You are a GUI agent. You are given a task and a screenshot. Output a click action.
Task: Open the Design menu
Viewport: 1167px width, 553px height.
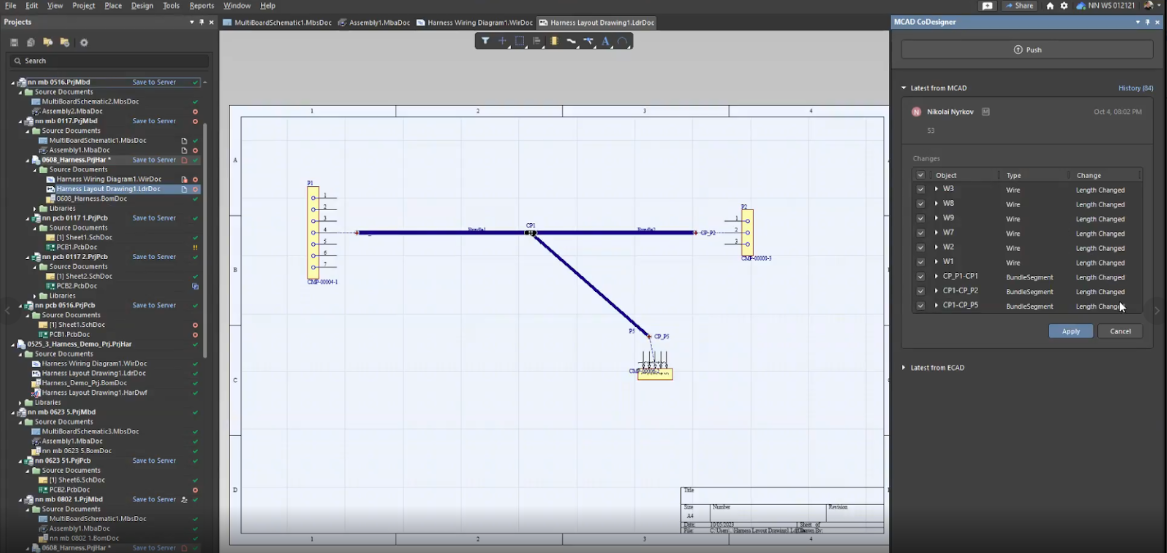coord(142,6)
